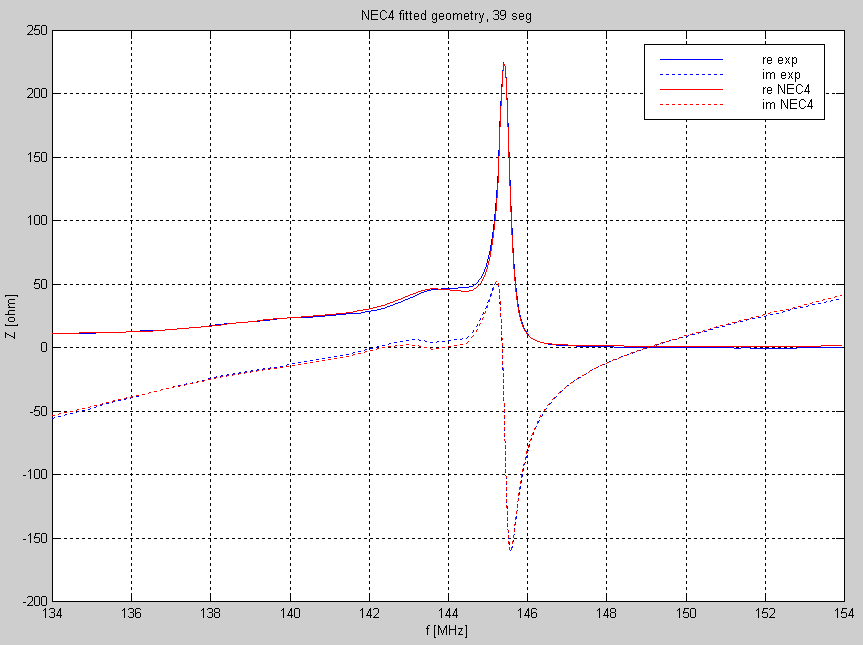Click the x-axis tick label 138
Screen dimensions: 863x645
211,613
